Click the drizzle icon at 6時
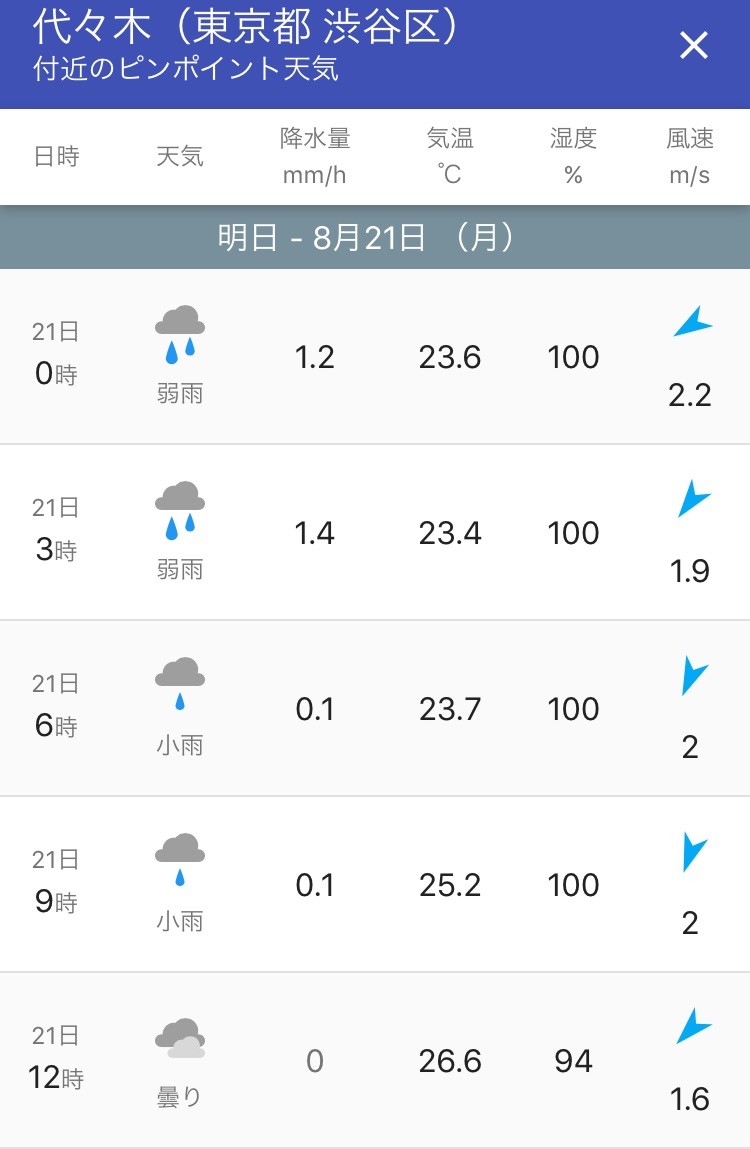 coord(180,684)
